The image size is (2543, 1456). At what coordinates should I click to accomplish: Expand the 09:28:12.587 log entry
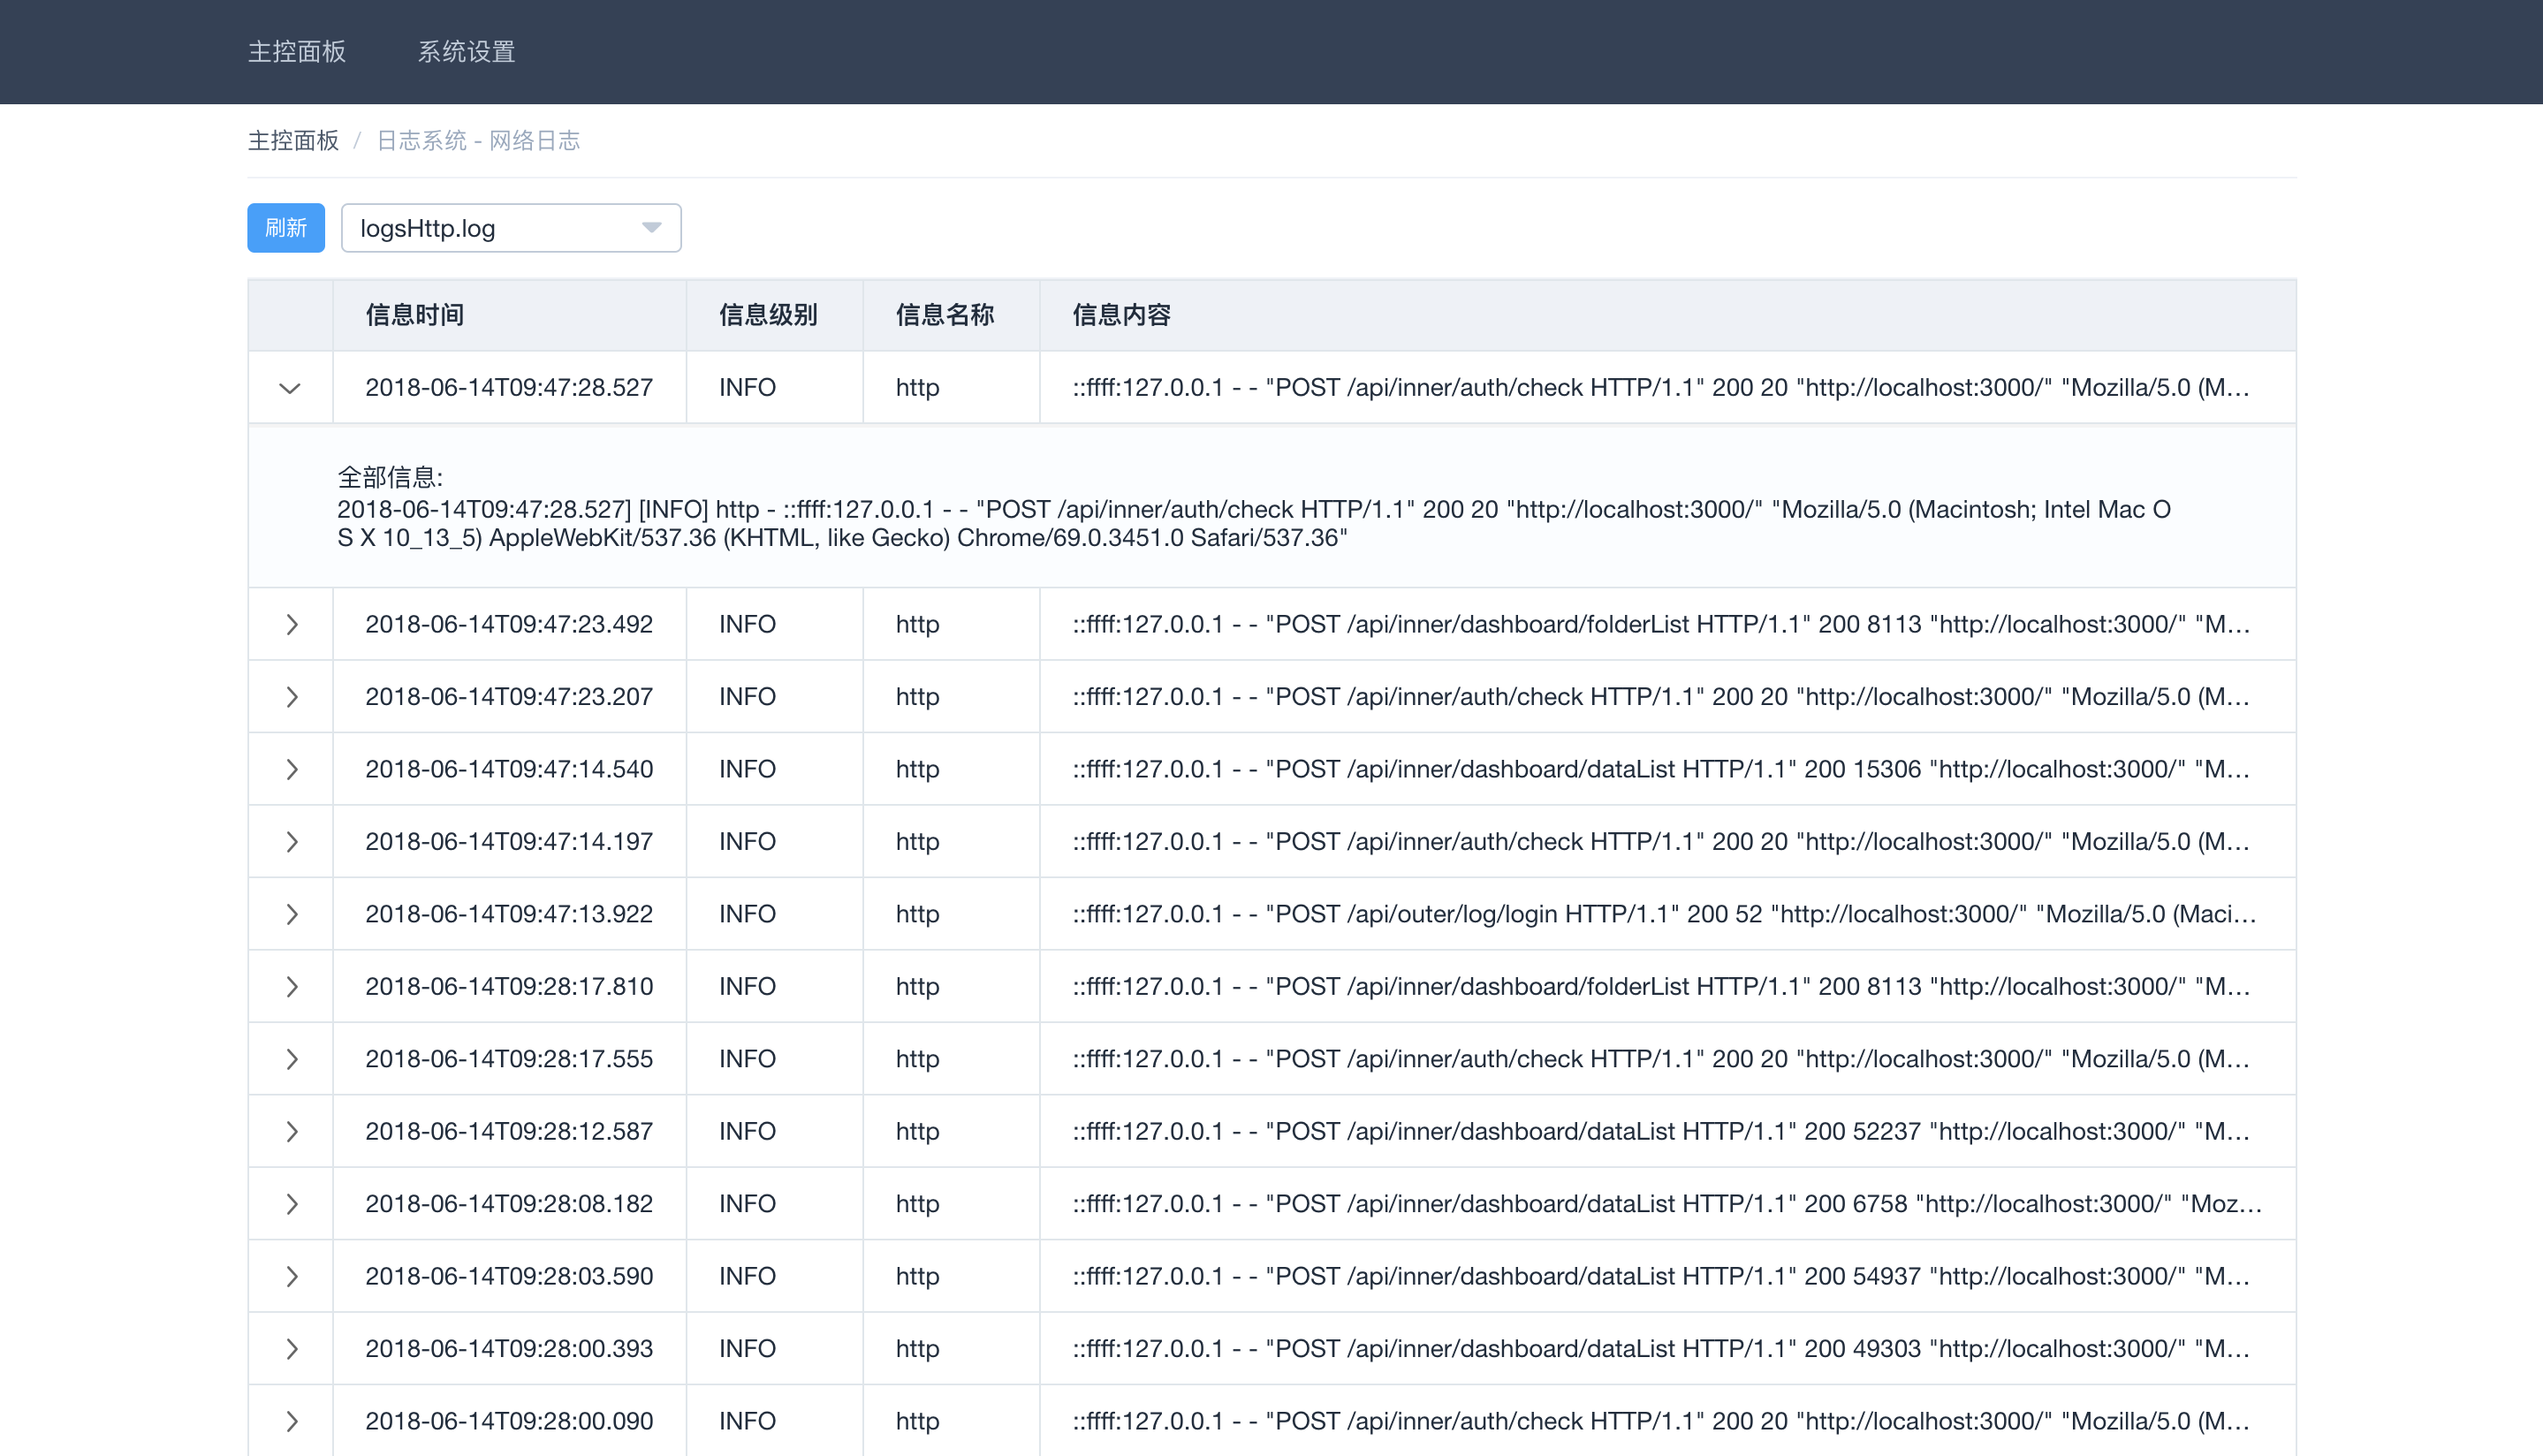pyautogui.click(x=292, y=1131)
